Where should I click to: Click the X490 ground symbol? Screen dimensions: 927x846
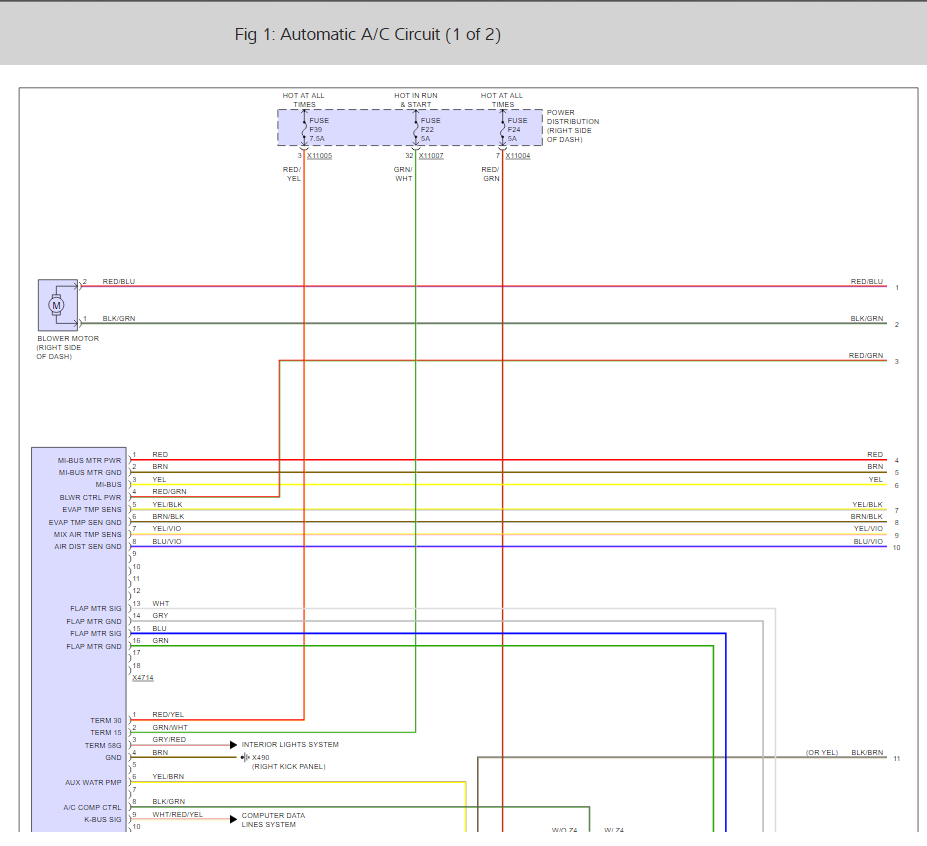click(245, 757)
